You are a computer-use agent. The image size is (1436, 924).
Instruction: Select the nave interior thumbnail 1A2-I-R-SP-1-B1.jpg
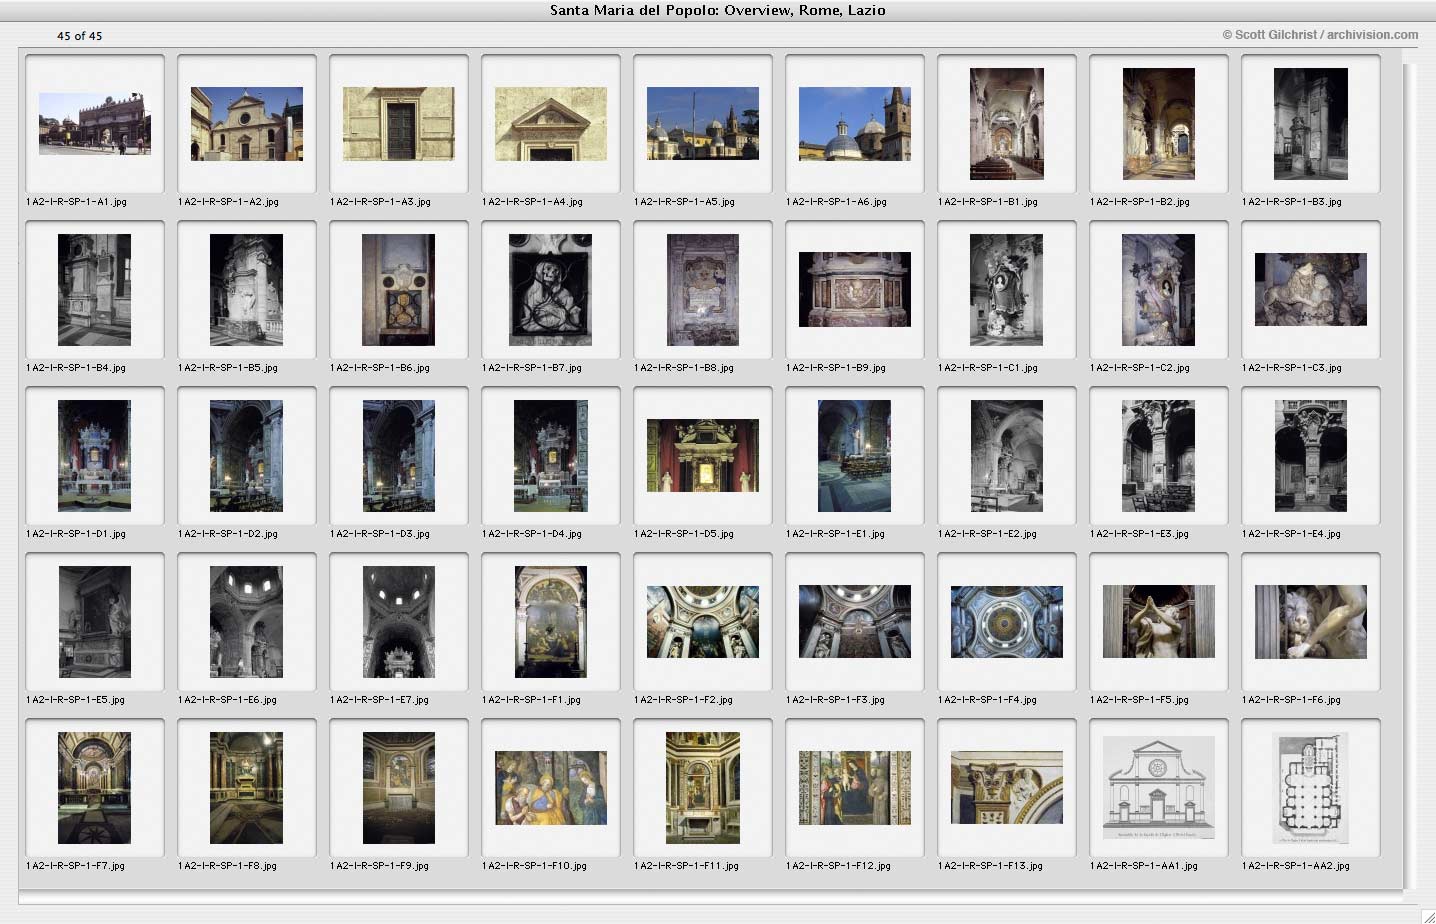click(1007, 124)
